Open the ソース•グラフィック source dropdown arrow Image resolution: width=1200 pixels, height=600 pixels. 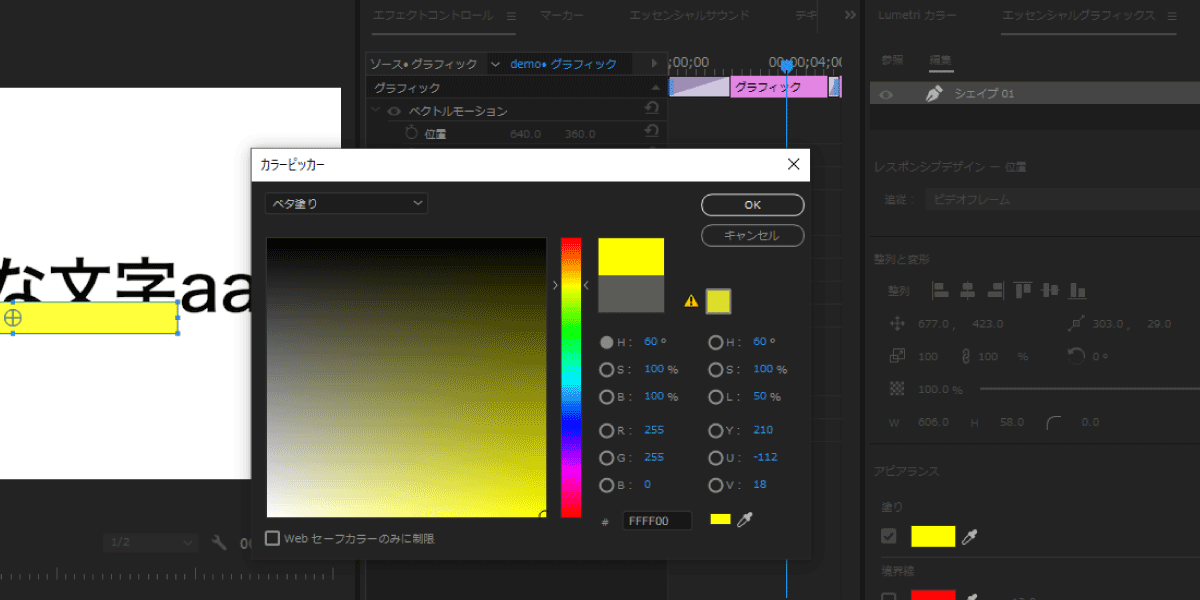tap(495, 64)
